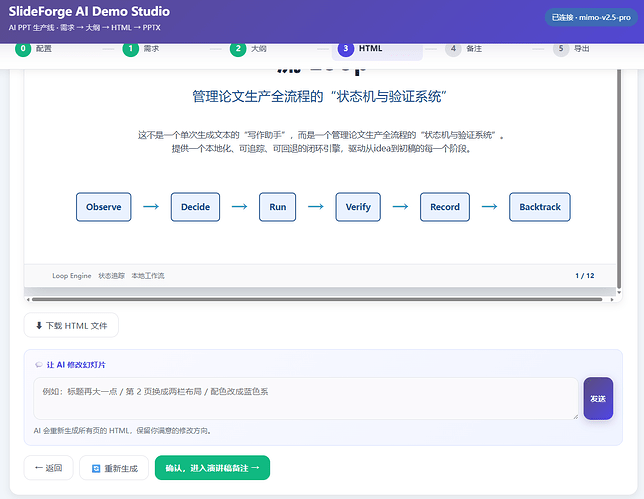
Task: Go to step 0 配置
Action: pos(34,48)
